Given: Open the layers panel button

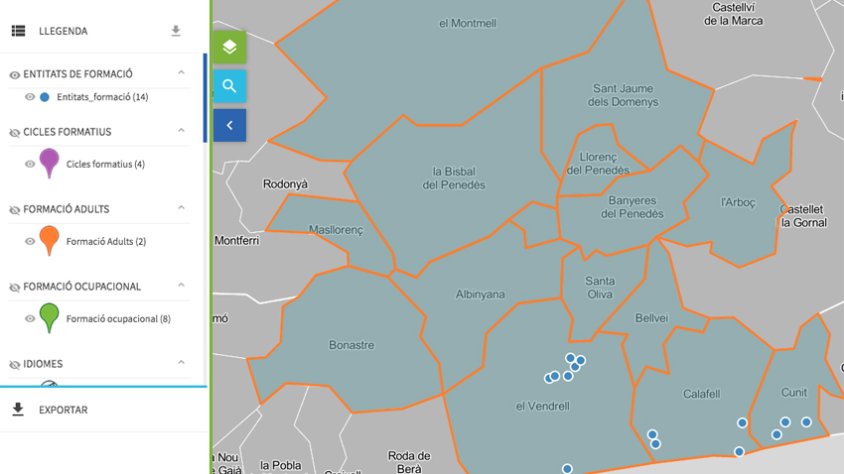Looking at the screenshot, I should coord(230,47).
